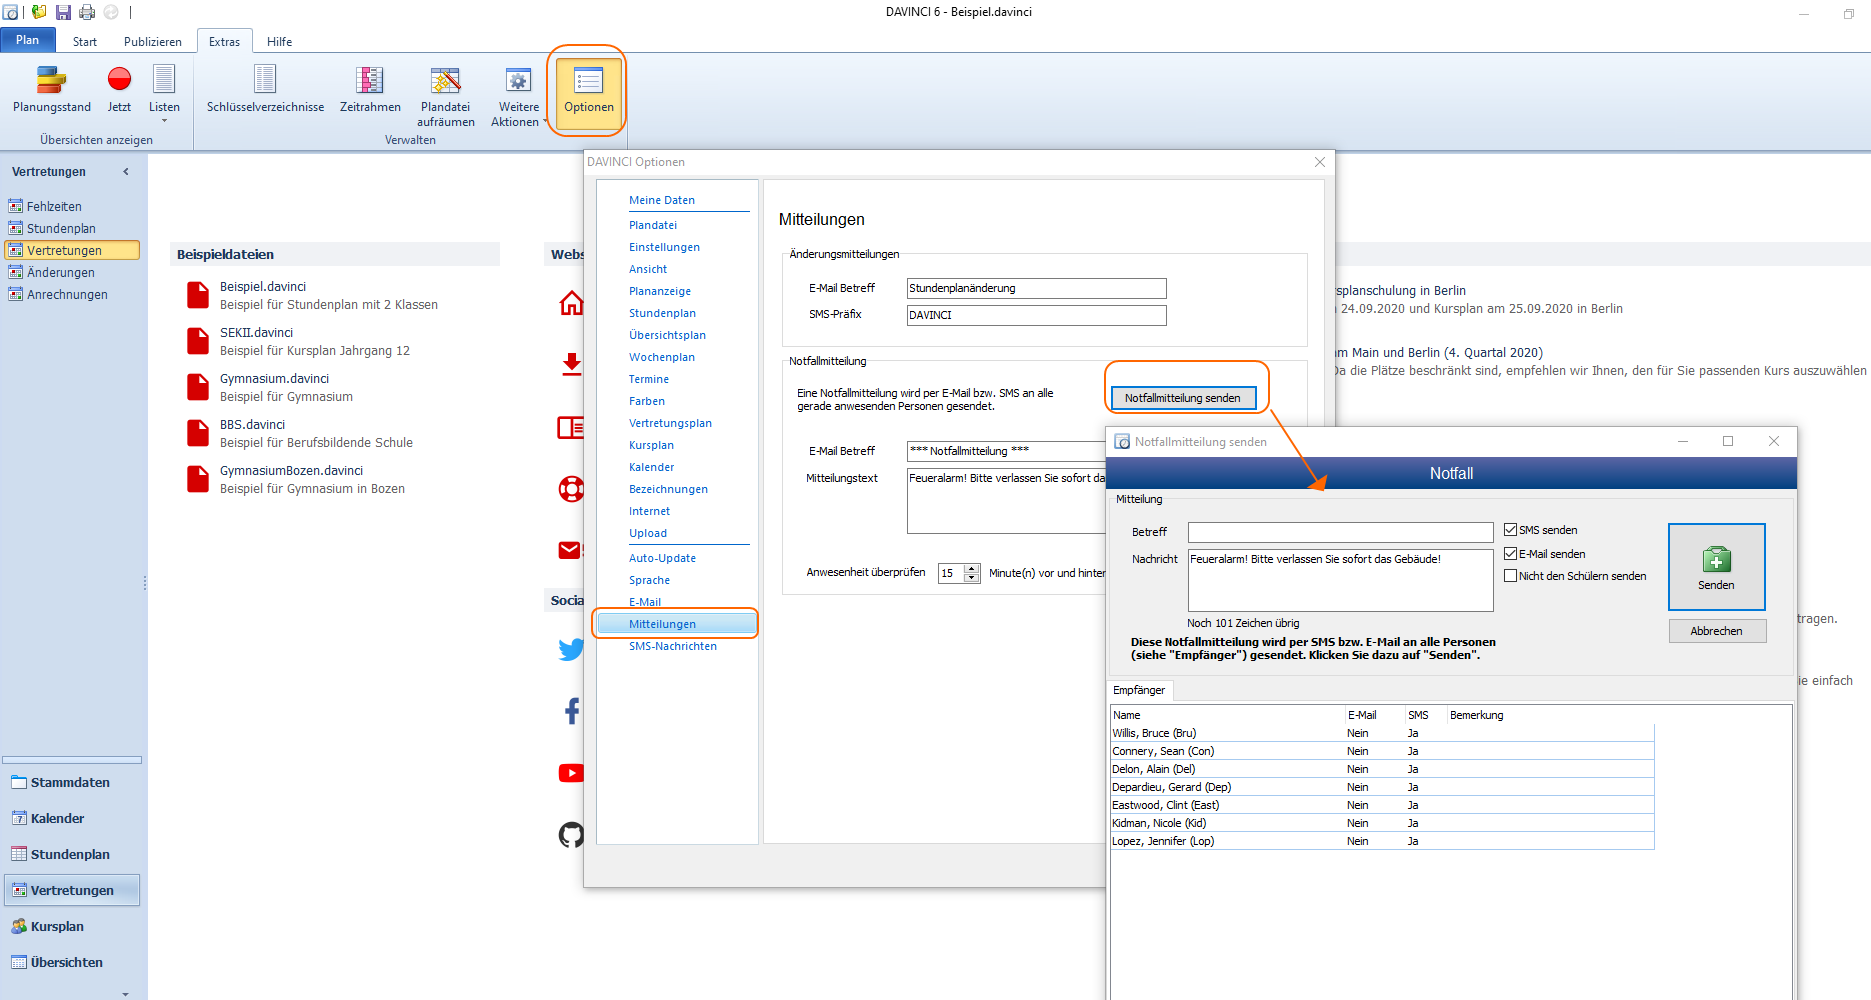Screen dimensions: 1871x1000
Task: Uncheck the SMS senden checkbox
Action: point(1511,530)
